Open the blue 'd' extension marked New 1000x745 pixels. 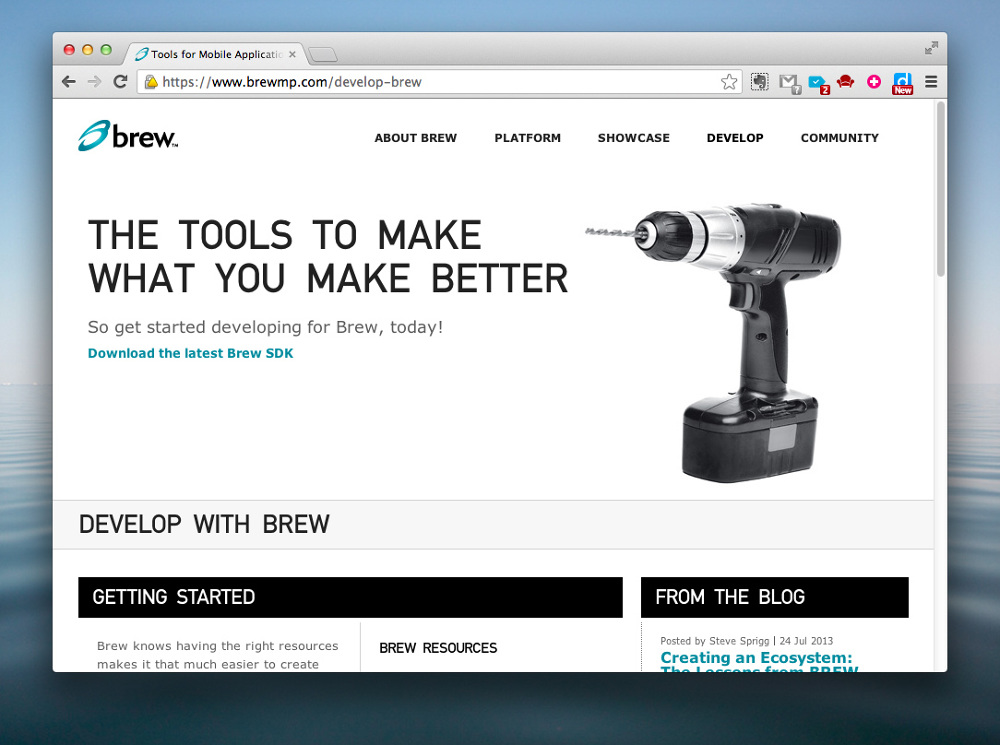click(x=902, y=83)
